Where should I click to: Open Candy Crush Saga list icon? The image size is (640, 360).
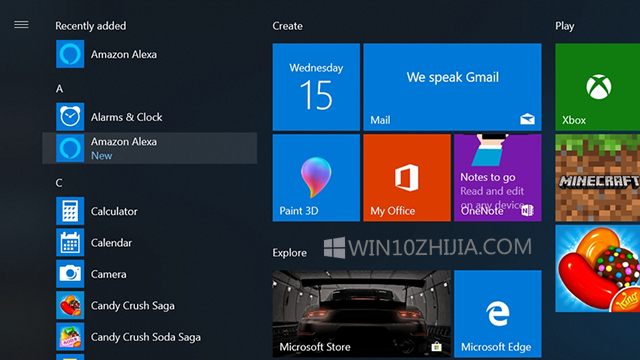click(70, 305)
